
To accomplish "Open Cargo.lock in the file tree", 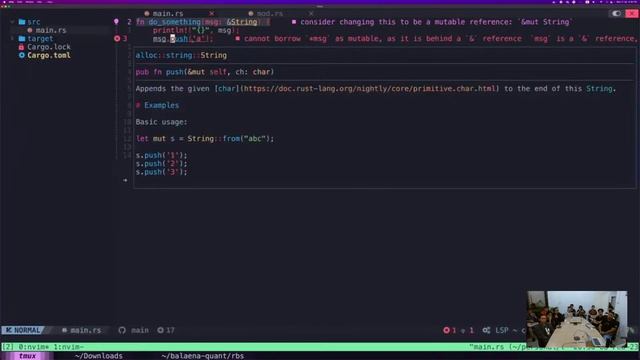I will point(49,47).
